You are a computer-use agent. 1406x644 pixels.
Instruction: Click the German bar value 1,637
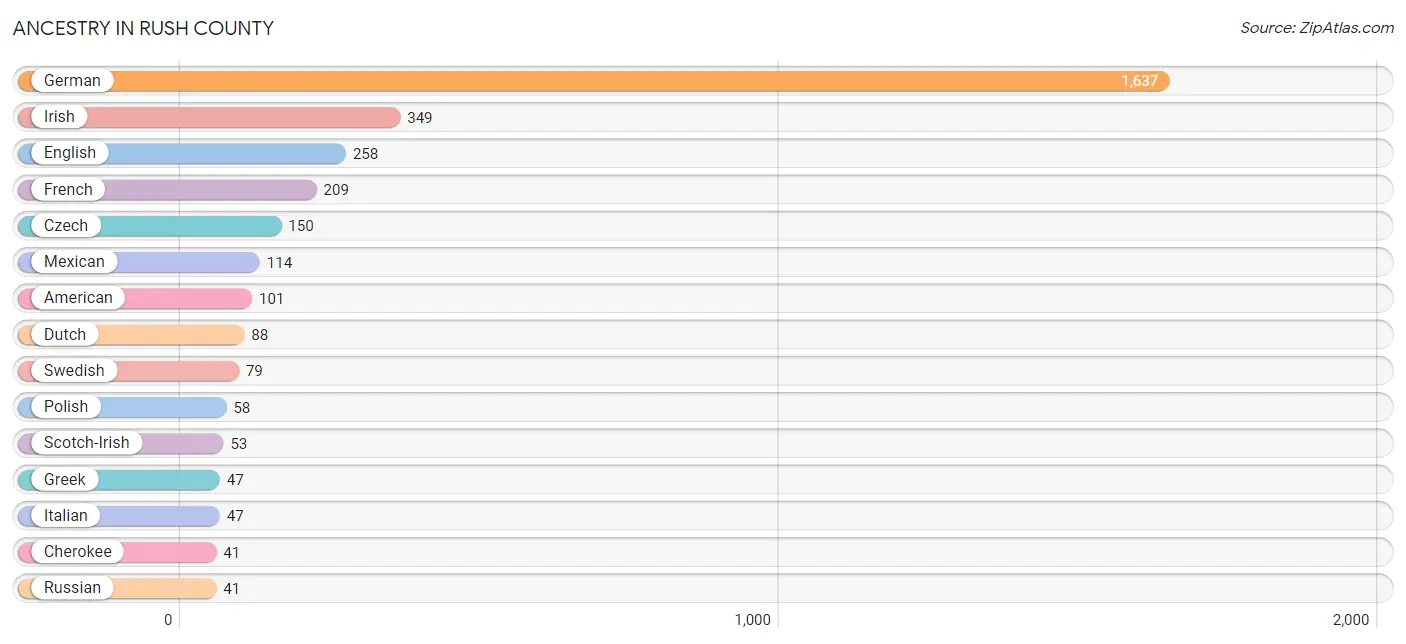tap(1139, 81)
